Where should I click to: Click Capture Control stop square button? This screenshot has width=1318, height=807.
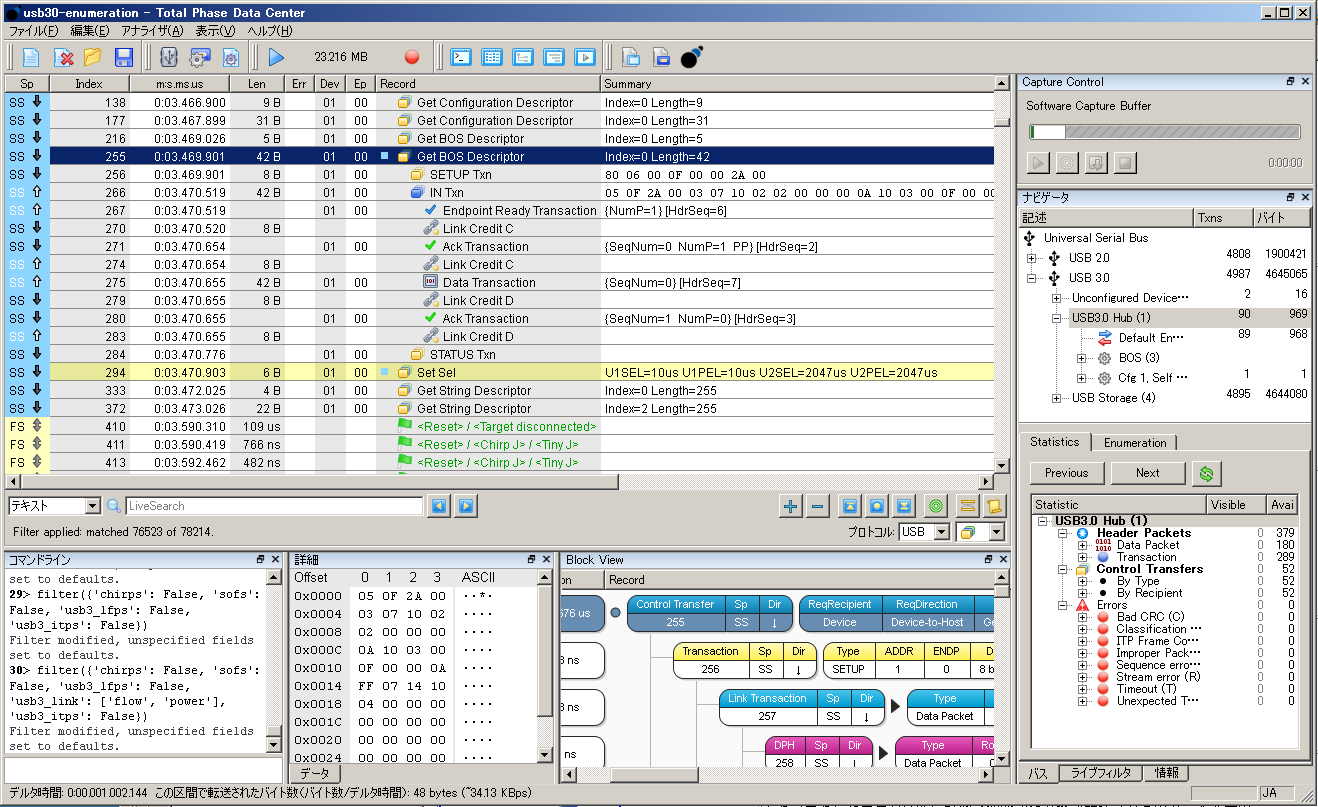point(1126,162)
